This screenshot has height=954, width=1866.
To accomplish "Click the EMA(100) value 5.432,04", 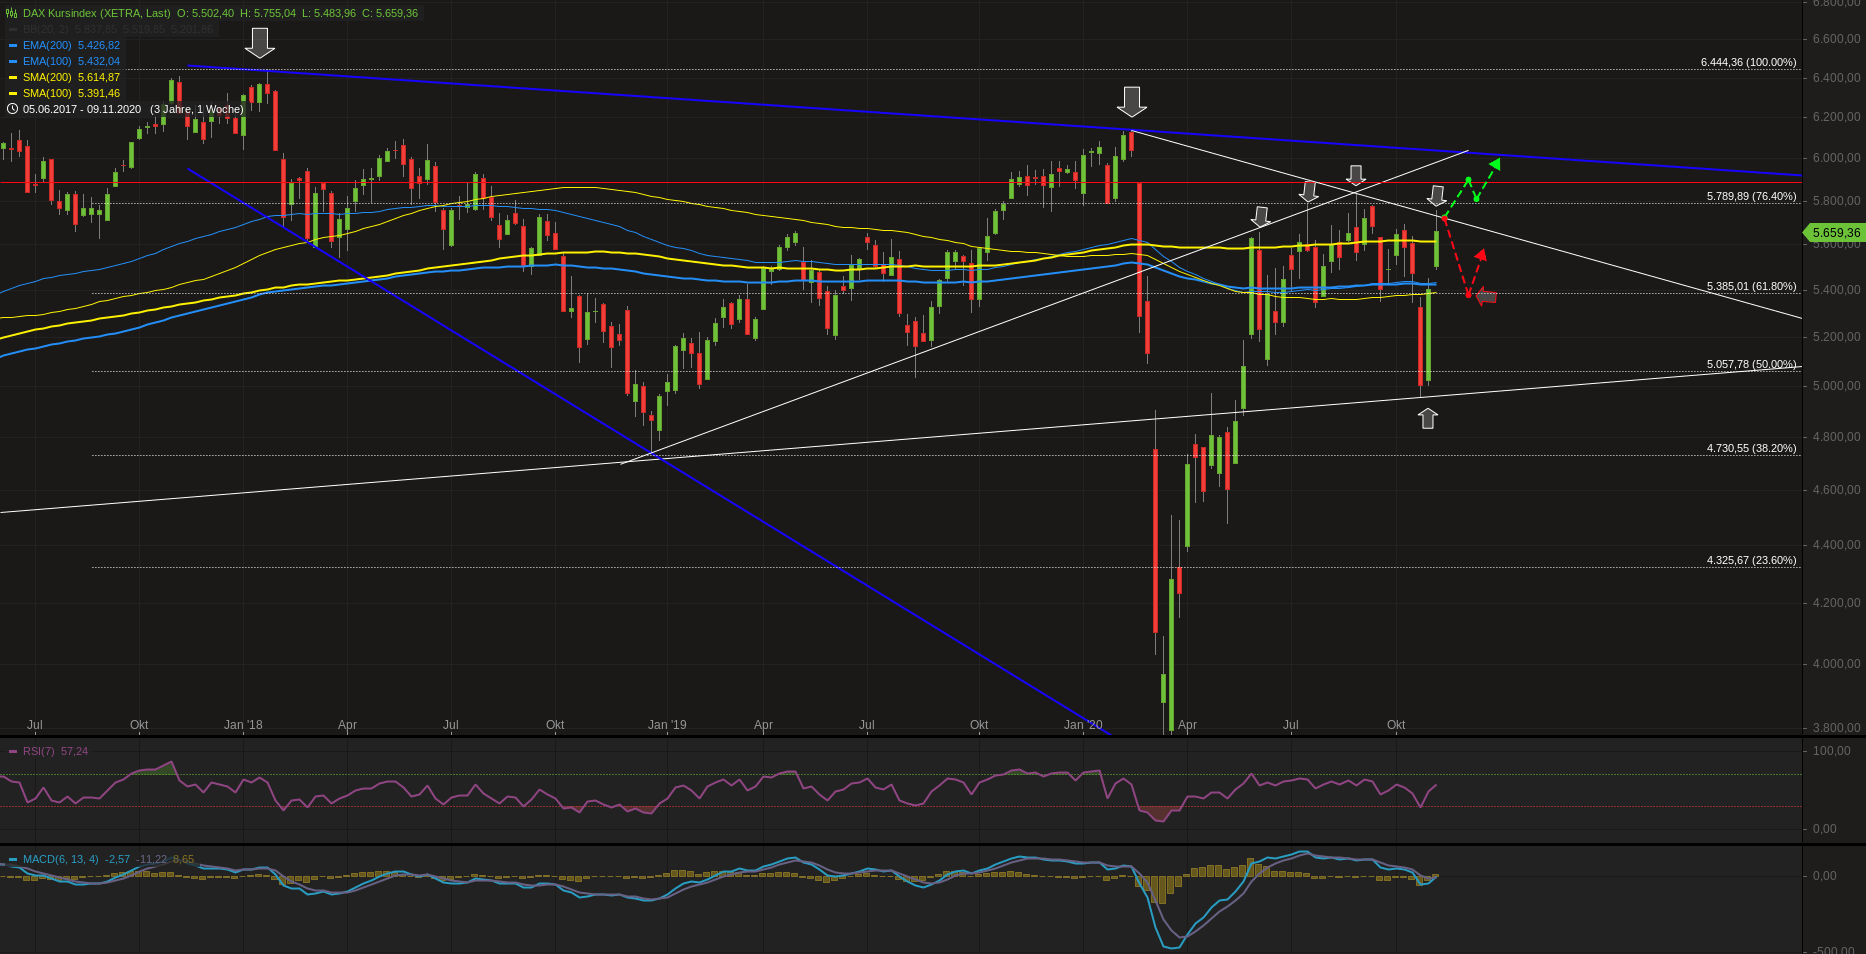I will [x=99, y=61].
